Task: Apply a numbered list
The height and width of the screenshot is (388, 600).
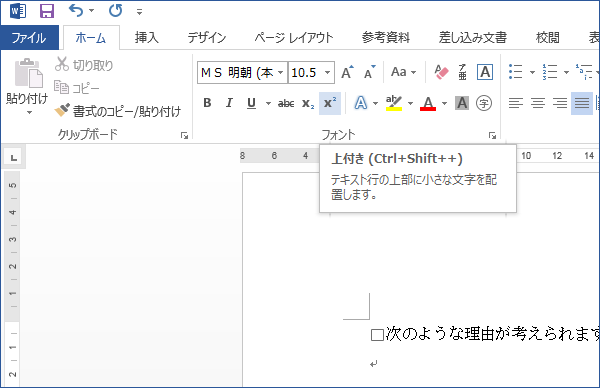Action: 550,72
